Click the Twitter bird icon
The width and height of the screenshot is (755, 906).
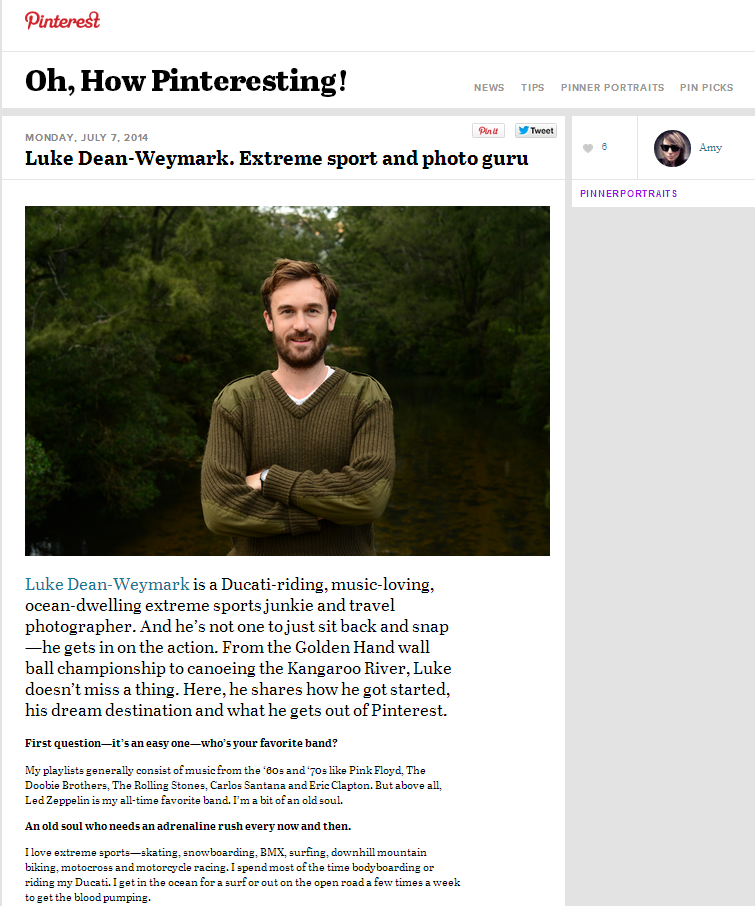point(523,130)
